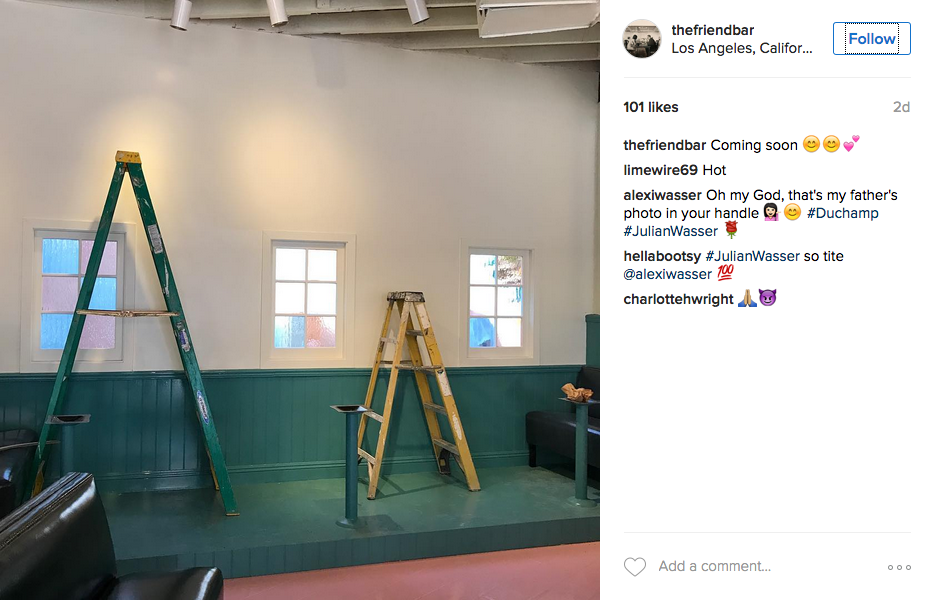Visit hellabootsy commenter profile
Image resolution: width=935 pixels, height=600 pixels.
(662, 256)
